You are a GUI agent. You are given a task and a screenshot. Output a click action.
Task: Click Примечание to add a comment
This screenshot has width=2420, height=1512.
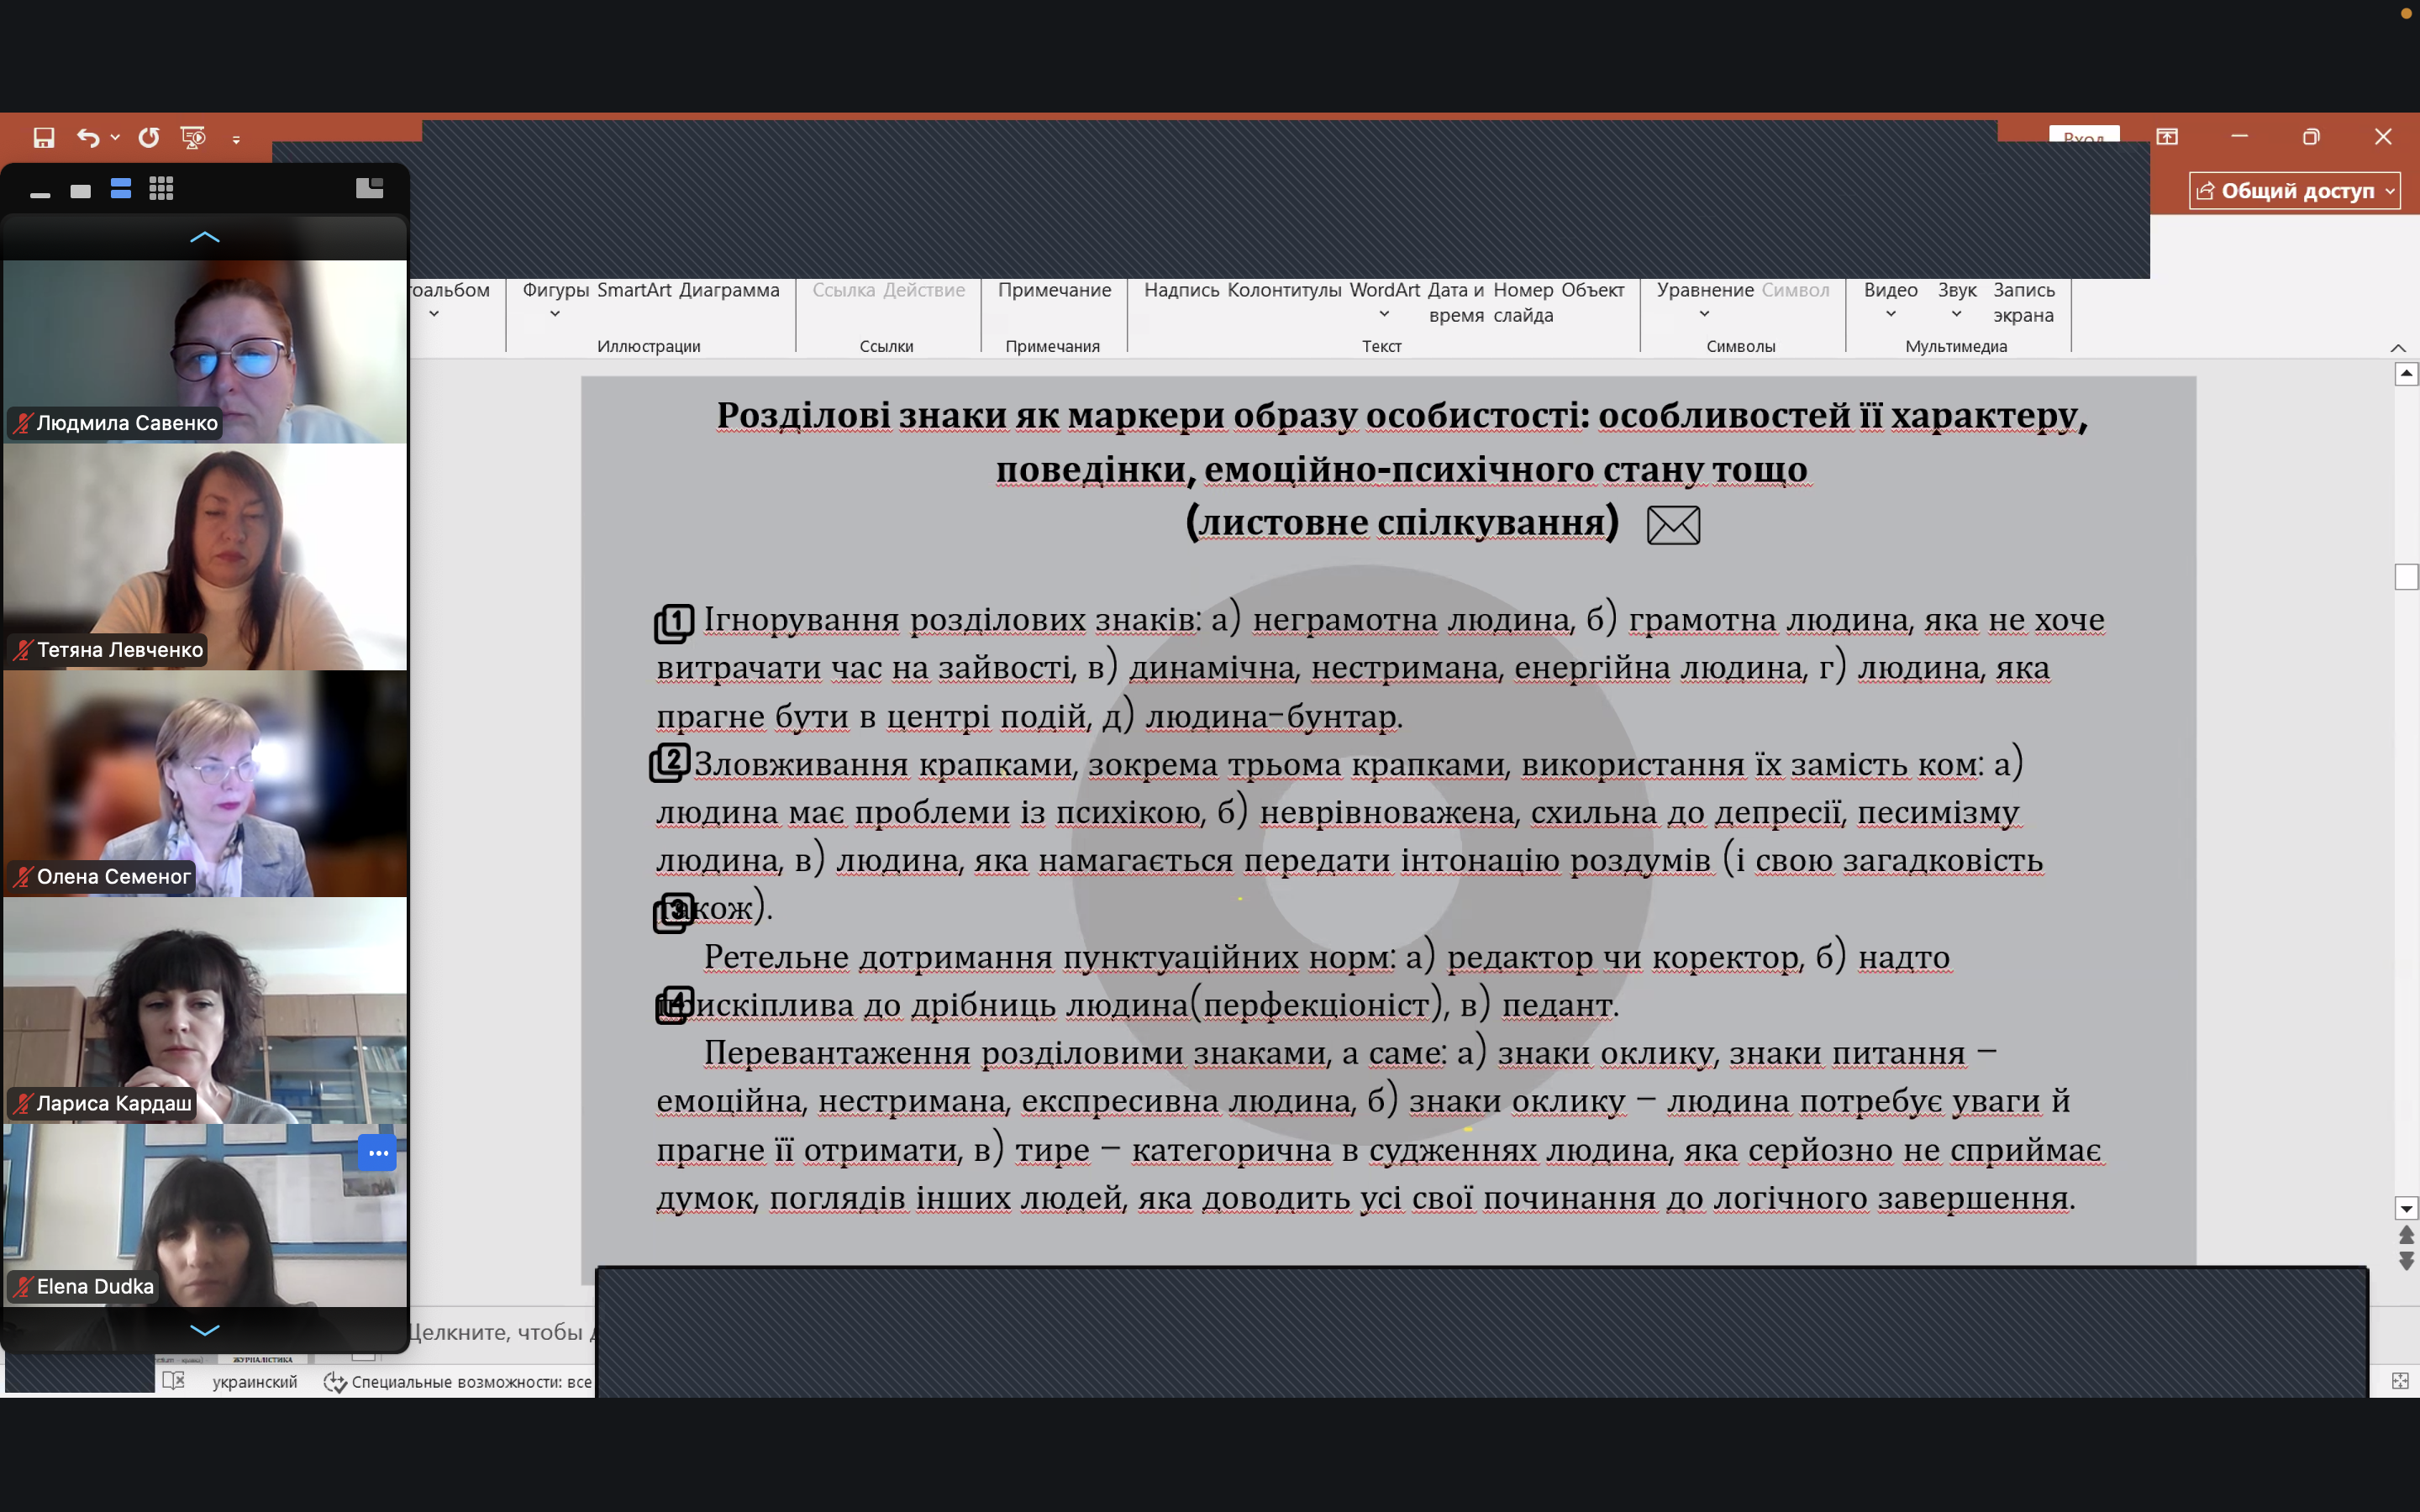(x=1054, y=291)
